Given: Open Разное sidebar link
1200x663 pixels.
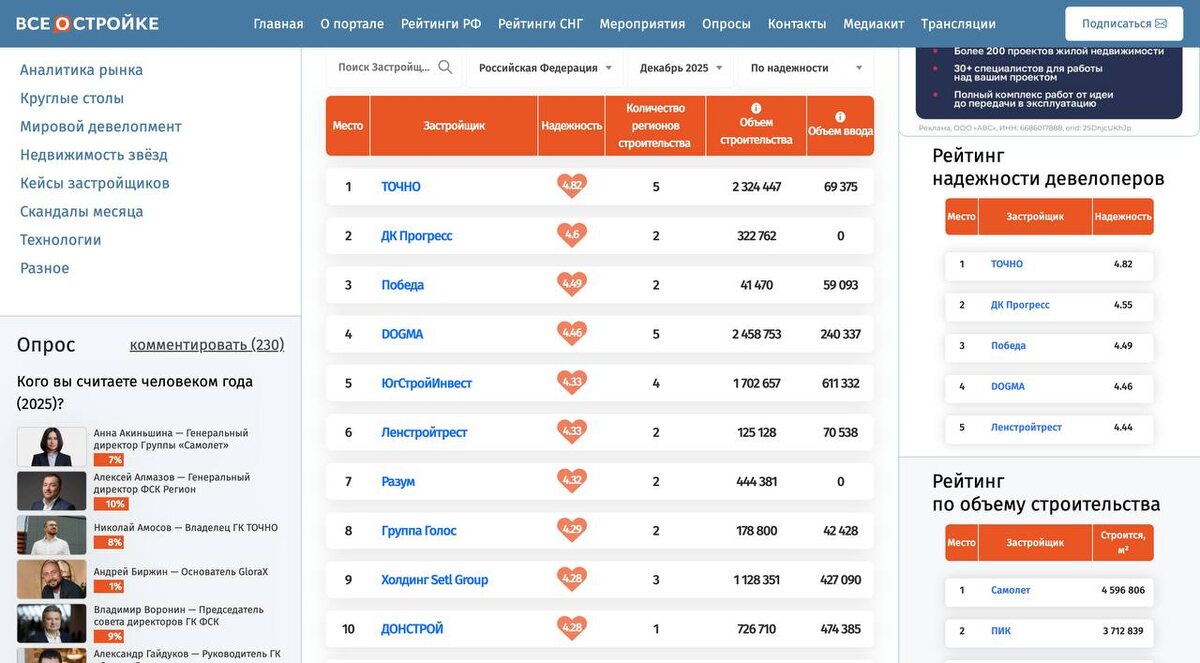Looking at the screenshot, I should coord(45,268).
